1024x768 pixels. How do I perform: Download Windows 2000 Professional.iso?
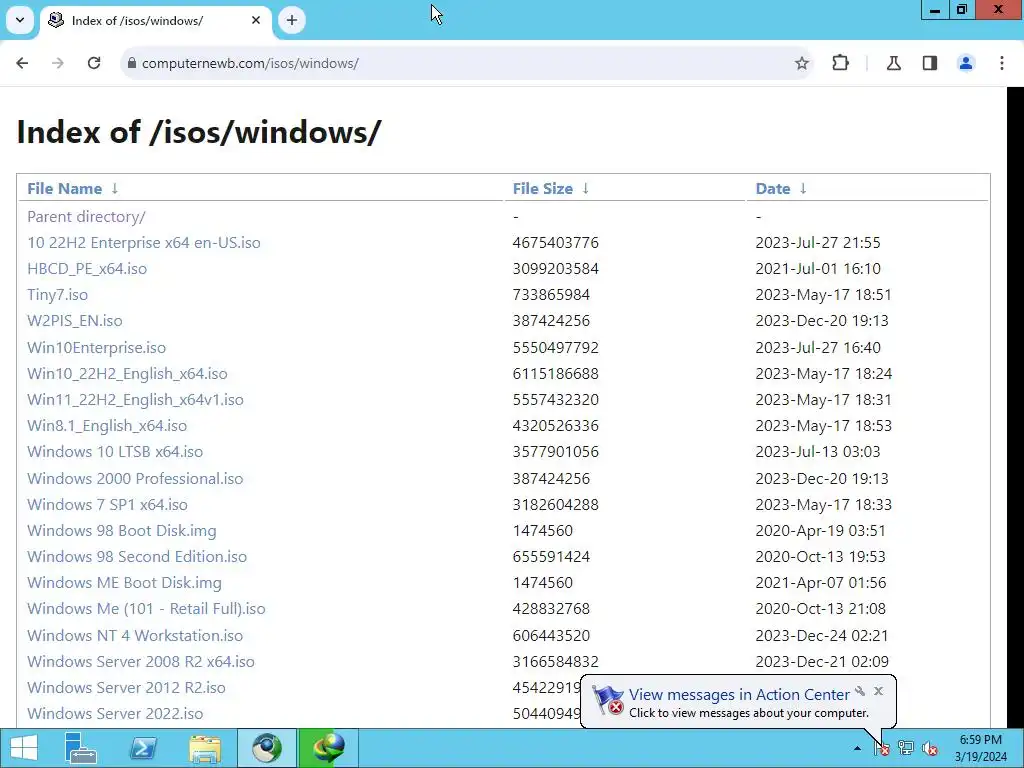coord(135,479)
